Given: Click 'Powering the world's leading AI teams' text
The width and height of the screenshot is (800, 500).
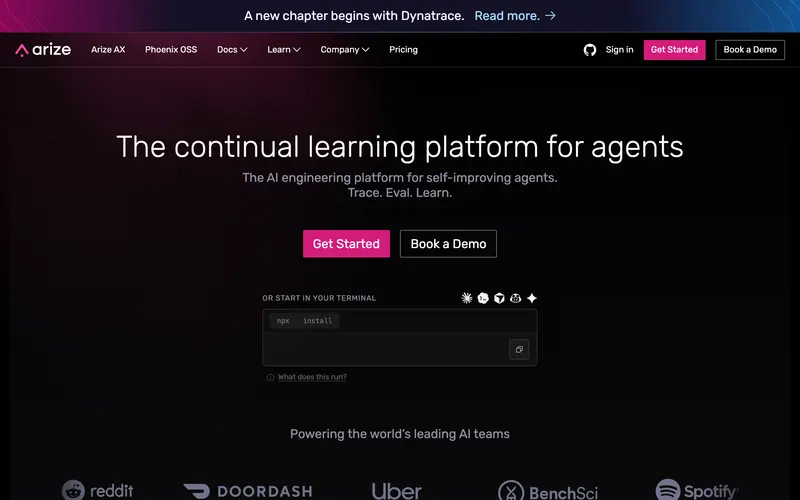Looking at the screenshot, I should [x=400, y=434].
